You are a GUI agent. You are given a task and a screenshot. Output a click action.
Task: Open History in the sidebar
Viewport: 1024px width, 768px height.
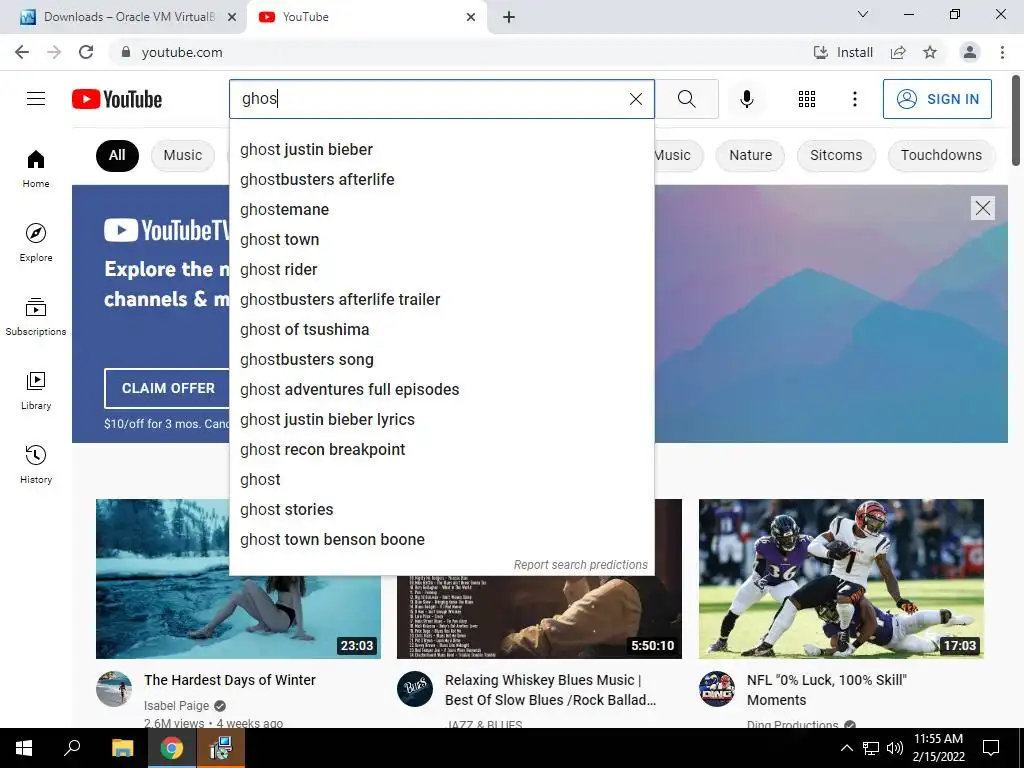(36, 464)
